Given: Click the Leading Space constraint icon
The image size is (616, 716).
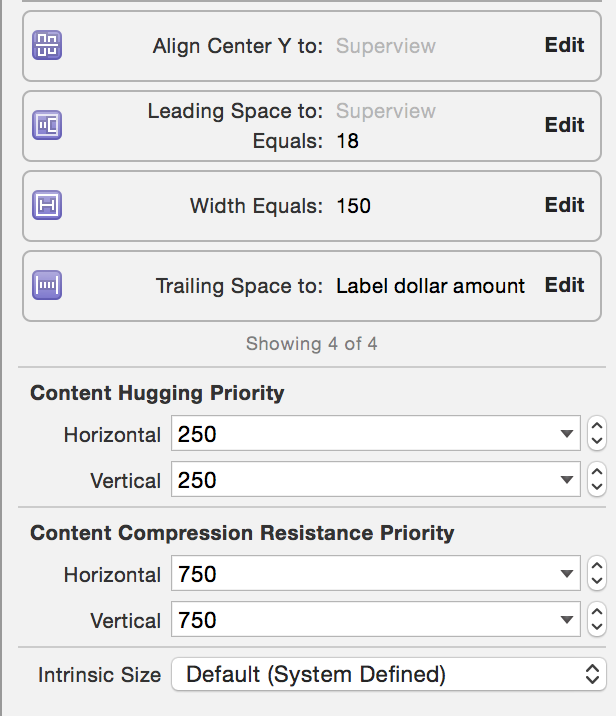Looking at the screenshot, I should pos(48,125).
